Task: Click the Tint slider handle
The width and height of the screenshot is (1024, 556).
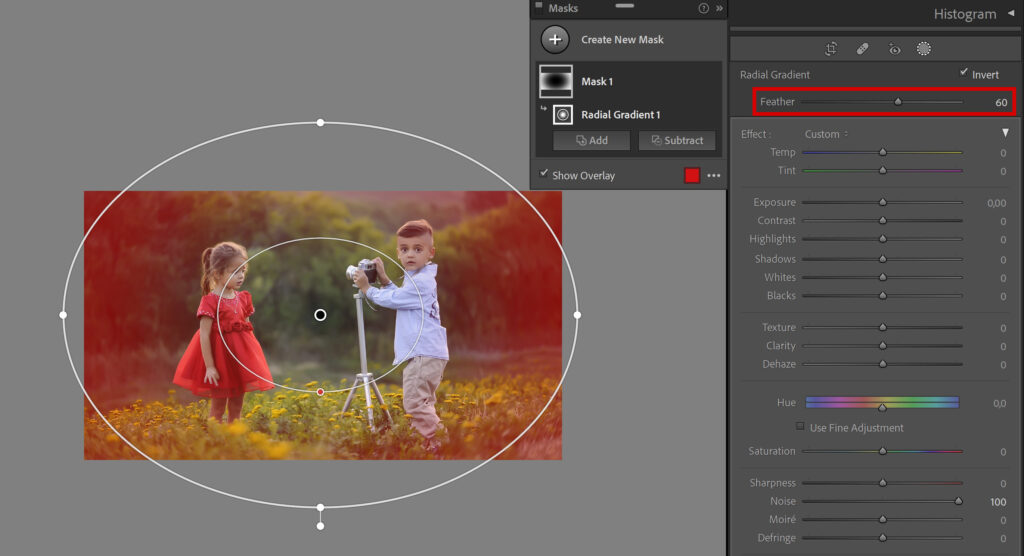Action: [x=883, y=170]
